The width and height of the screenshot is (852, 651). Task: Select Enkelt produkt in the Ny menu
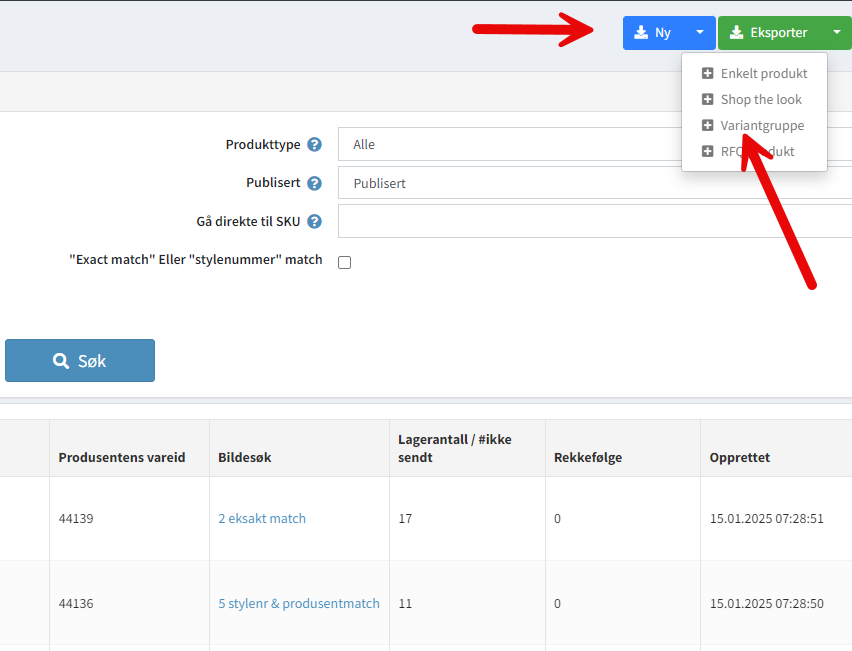tap(763, 74)
